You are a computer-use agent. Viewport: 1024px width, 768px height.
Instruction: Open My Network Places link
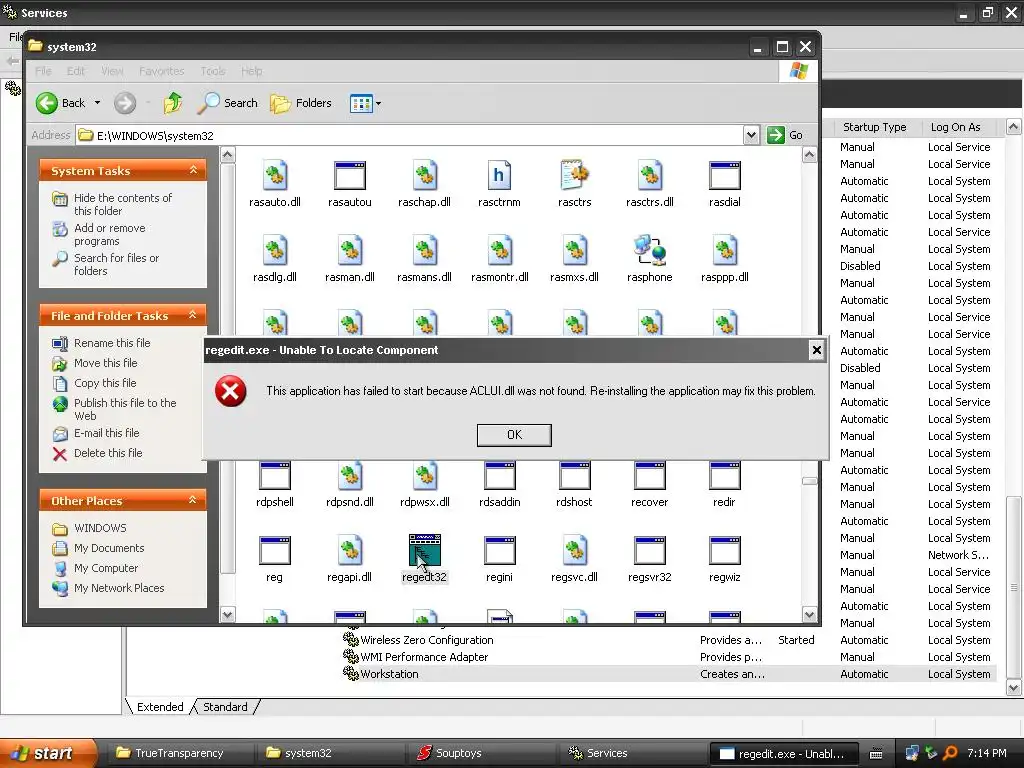pos(119,588)
